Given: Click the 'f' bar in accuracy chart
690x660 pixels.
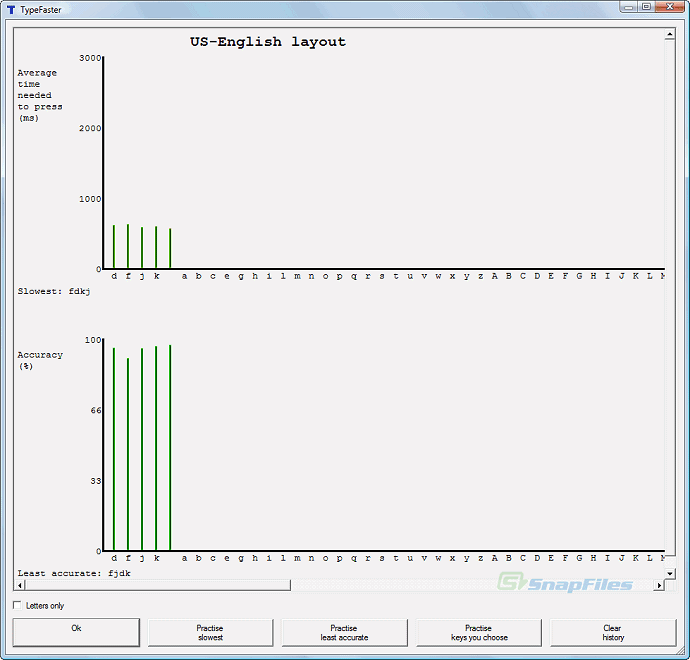Looking at the screenshot, I should 128,454.
